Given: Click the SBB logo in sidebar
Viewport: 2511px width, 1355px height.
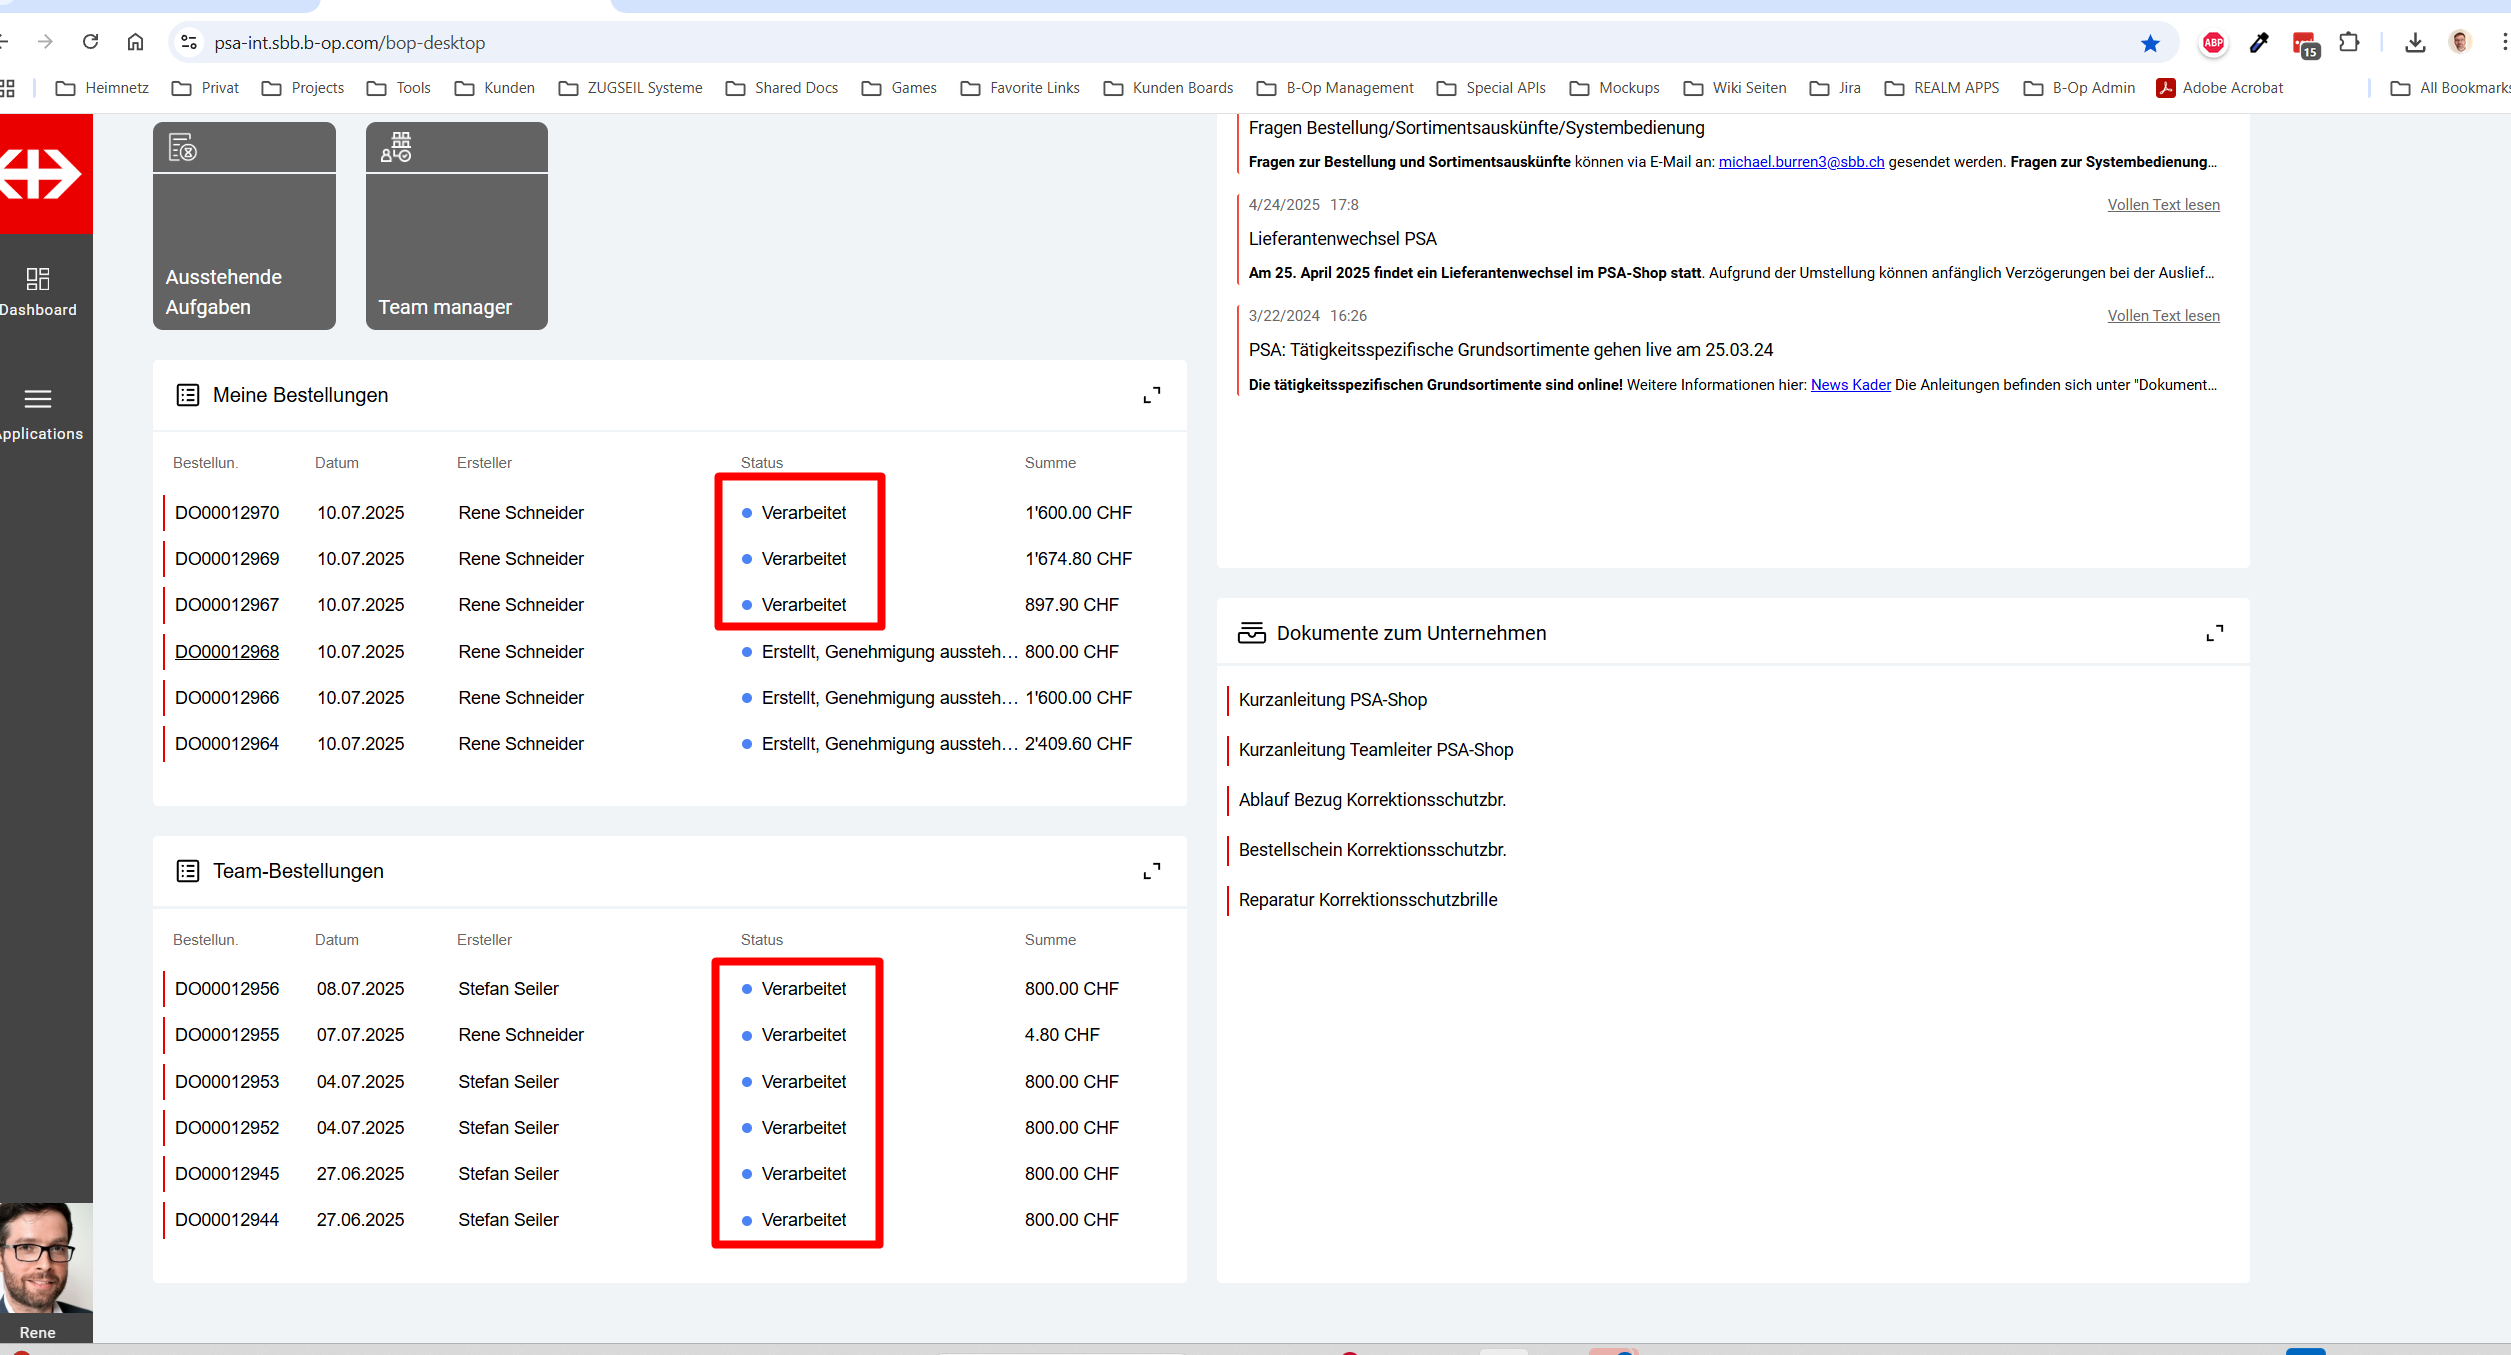Looking at the screenshot, I should click(40, 174).
